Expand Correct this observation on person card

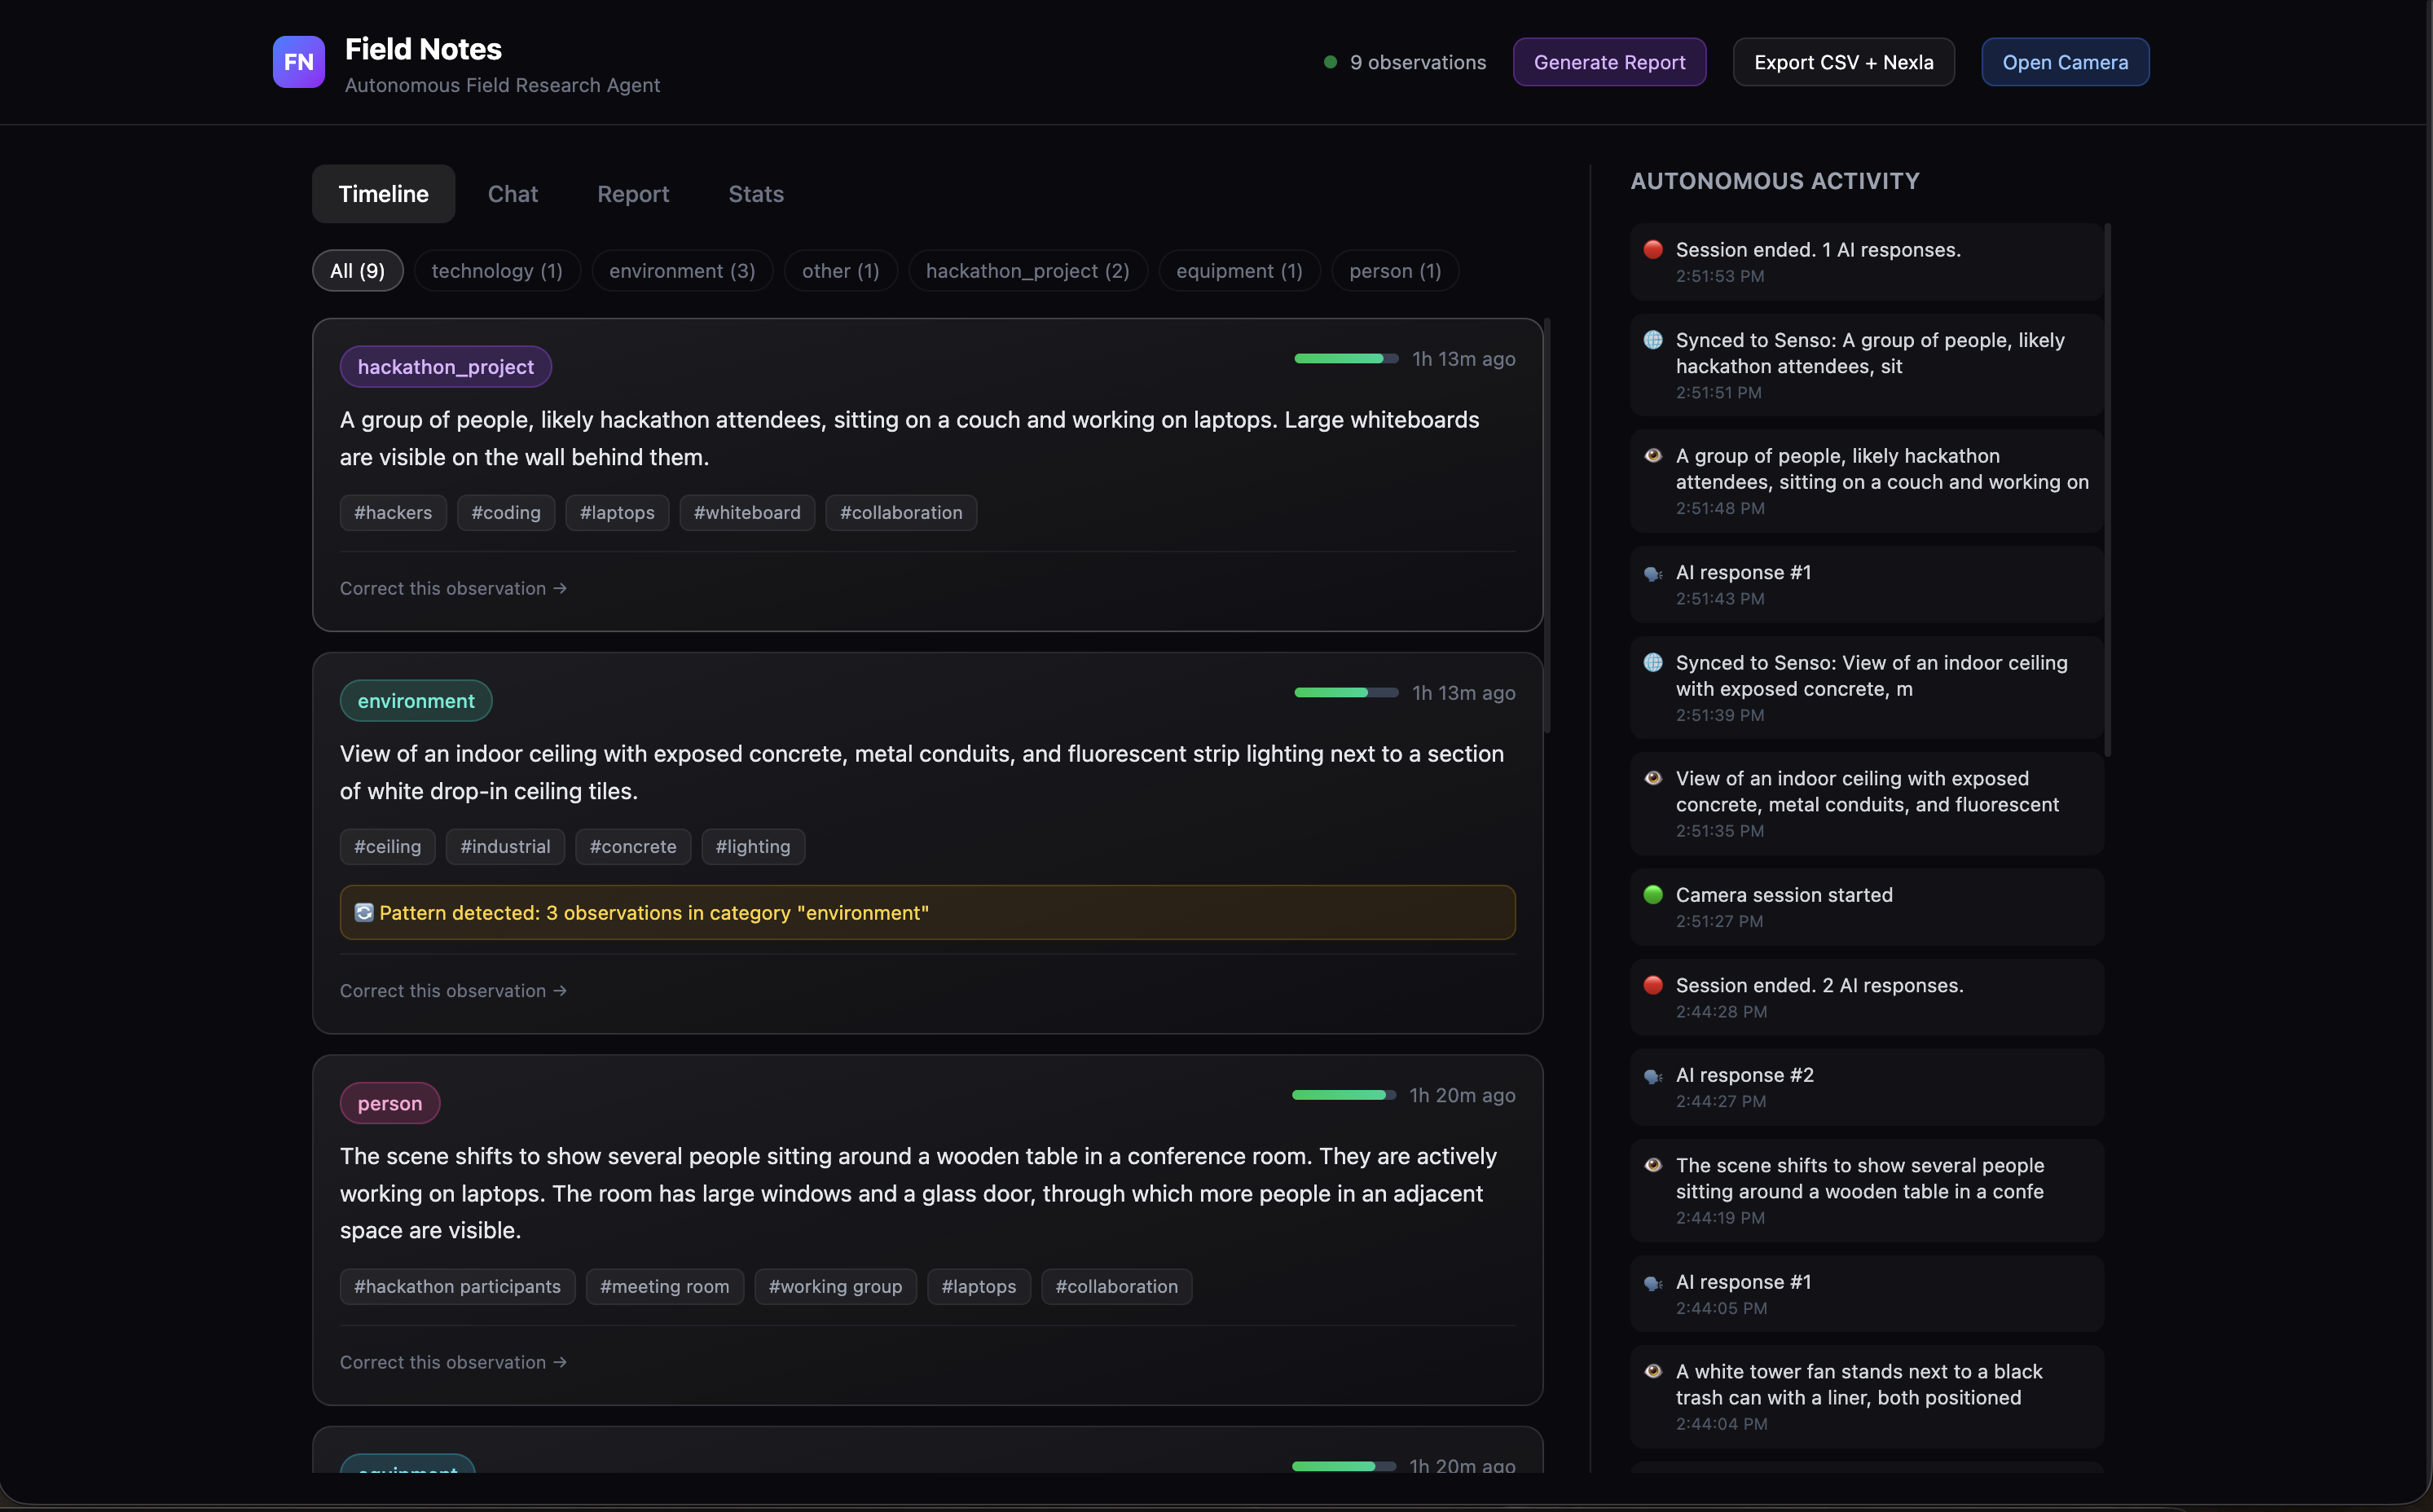pos(453,1363)
